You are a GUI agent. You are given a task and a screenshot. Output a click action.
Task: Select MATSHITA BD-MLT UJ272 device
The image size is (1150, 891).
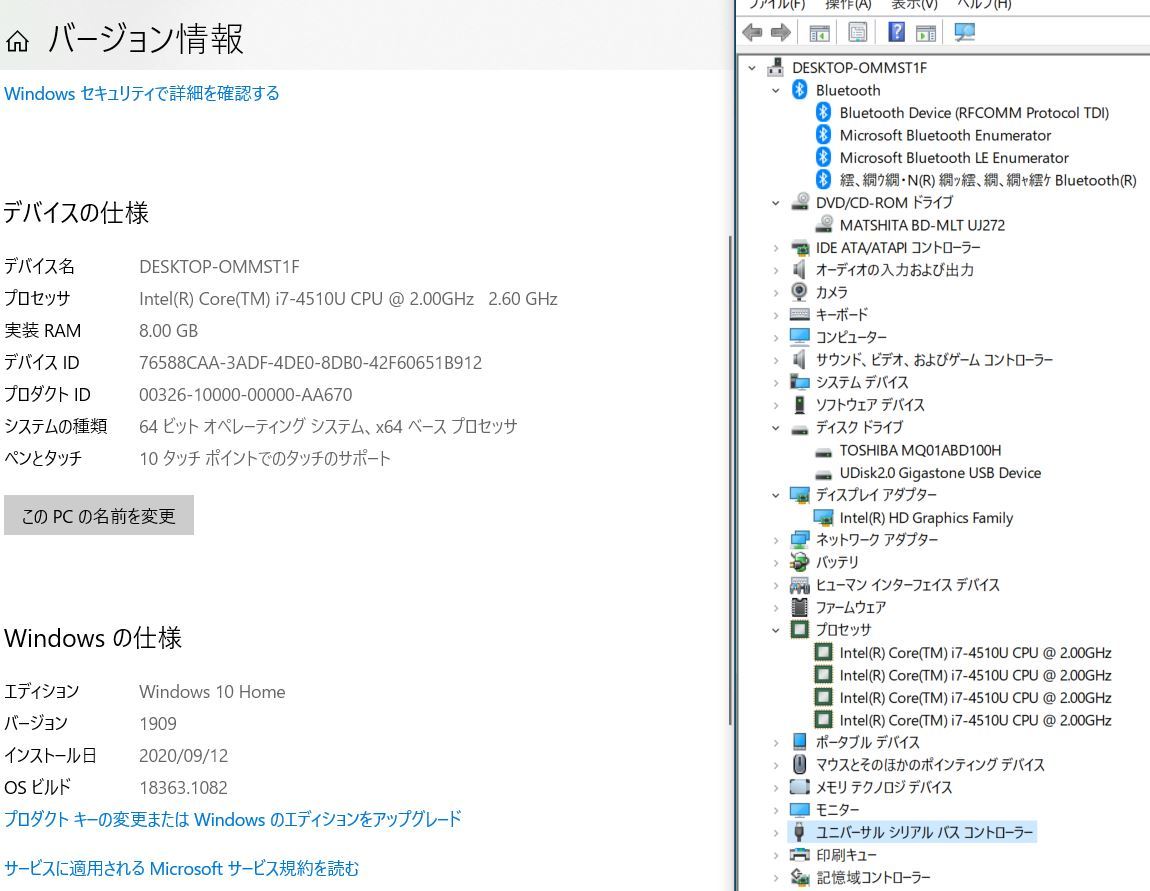(922, 225)
